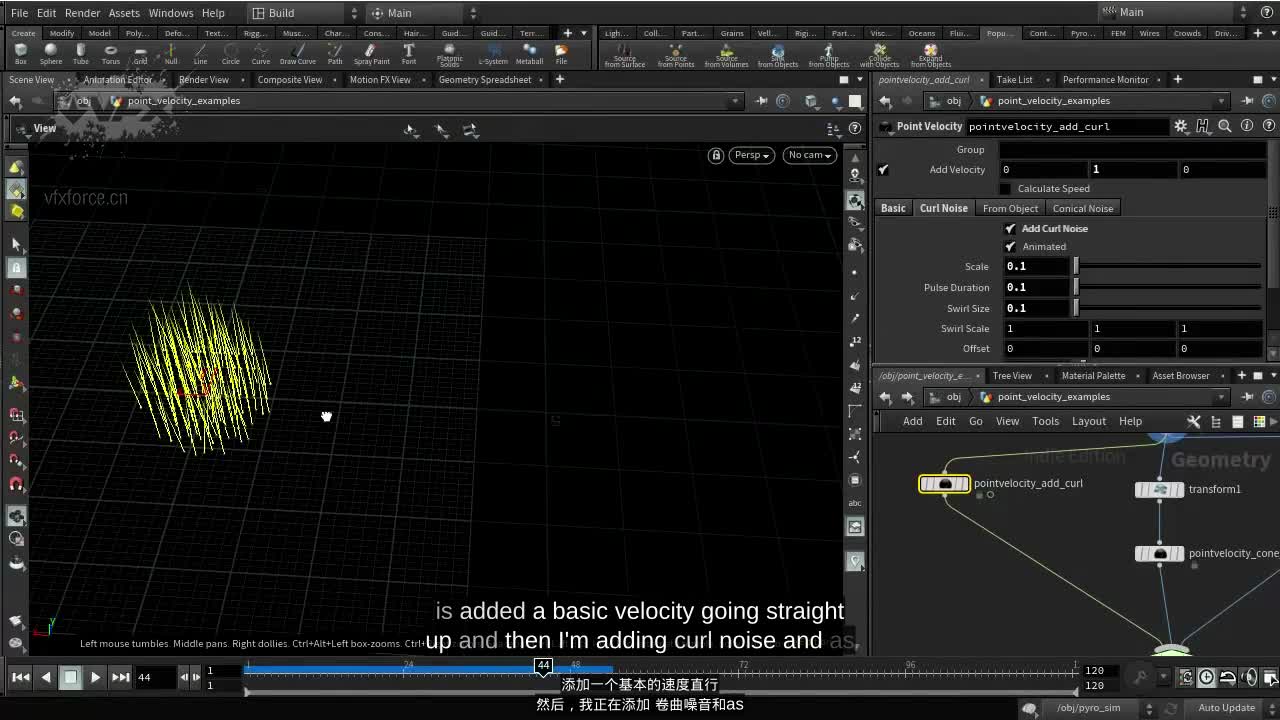This screenshot has width=1280, height=720.
Task: Open the Performance Monitor tab
Action: (x=1105, y=80)
